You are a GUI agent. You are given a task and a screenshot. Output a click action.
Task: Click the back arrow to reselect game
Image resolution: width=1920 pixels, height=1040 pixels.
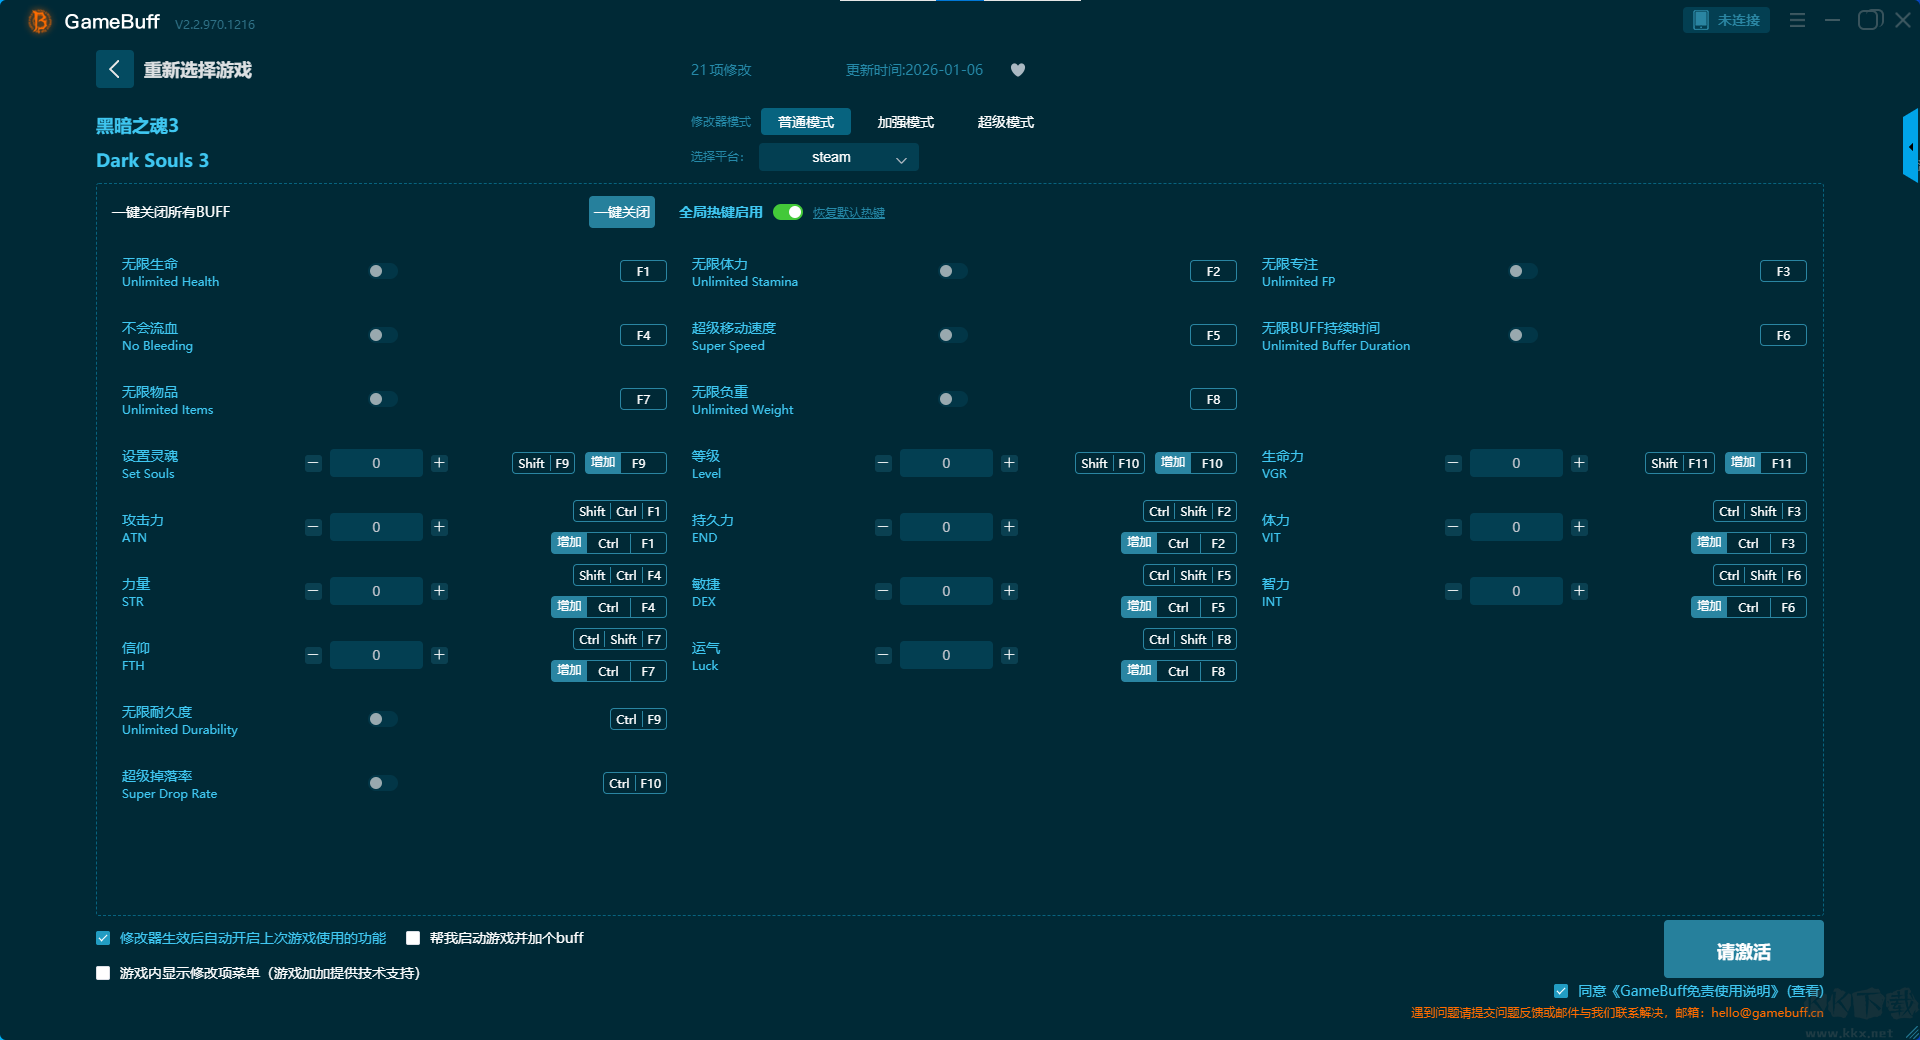click(114, 69)
